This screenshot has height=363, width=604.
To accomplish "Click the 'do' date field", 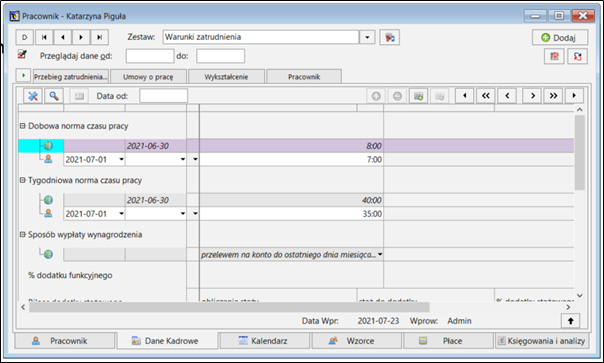I will point(220,56).
